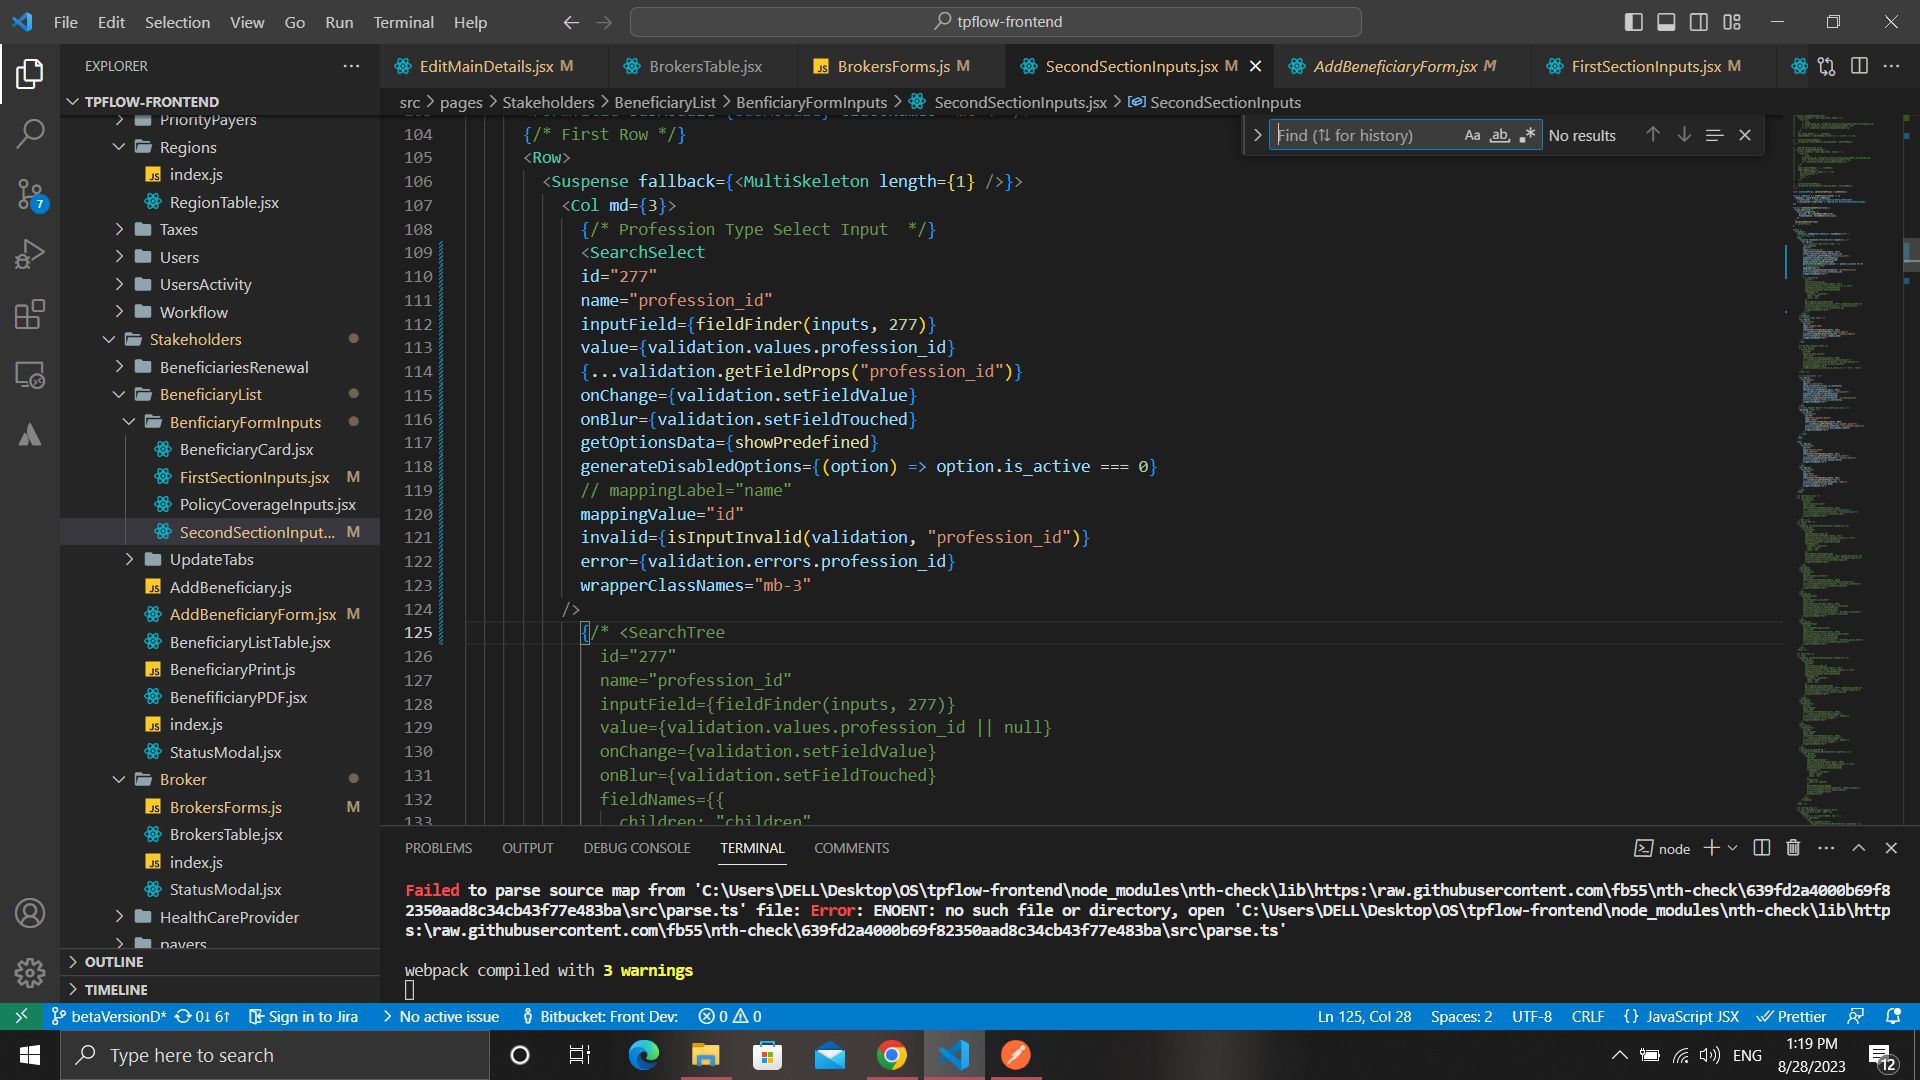Expand the OUTLINE section
Screen dimensions: 1920x1080
point(114,961)
